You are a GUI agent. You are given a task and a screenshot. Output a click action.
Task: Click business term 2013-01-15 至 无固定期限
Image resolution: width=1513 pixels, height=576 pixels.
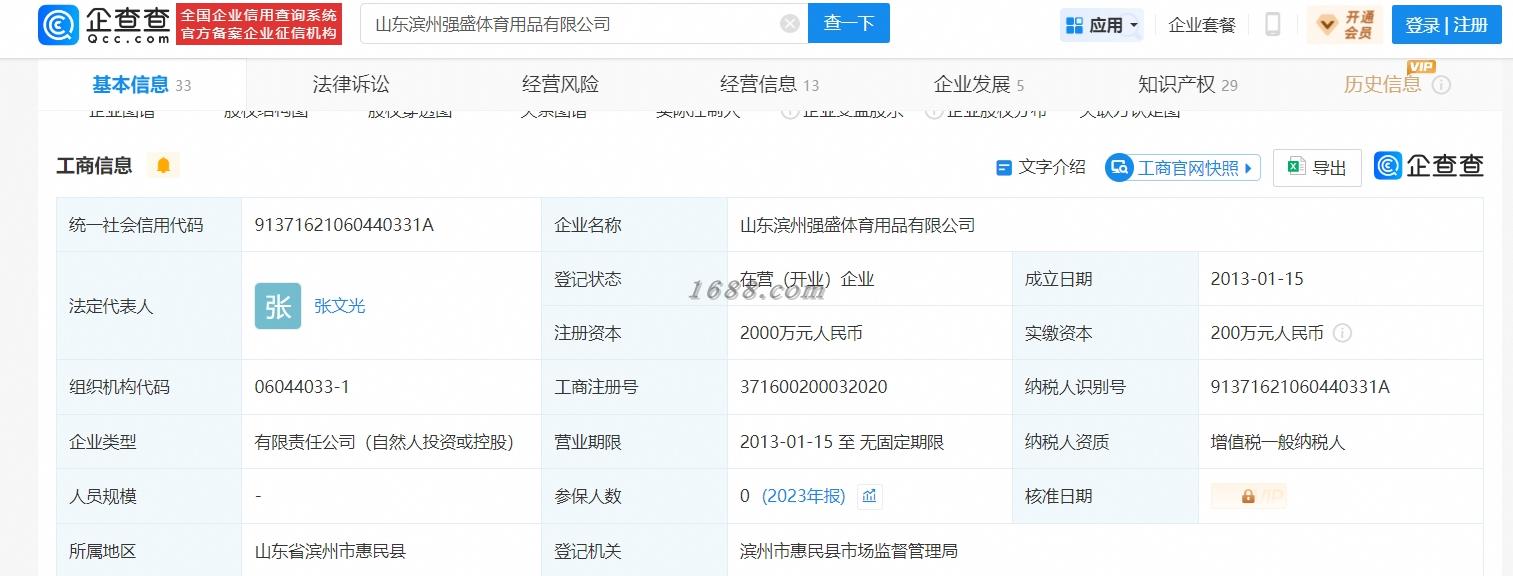pyautogui.click(x=842, y=442)
